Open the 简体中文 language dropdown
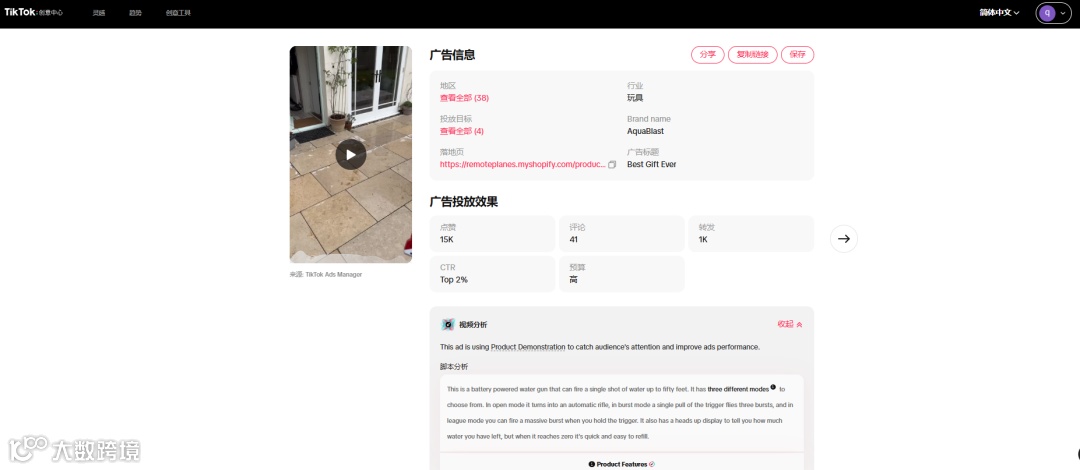This screenshot has width=1080, height=470. pyautogui.click(x=999, y=12)
